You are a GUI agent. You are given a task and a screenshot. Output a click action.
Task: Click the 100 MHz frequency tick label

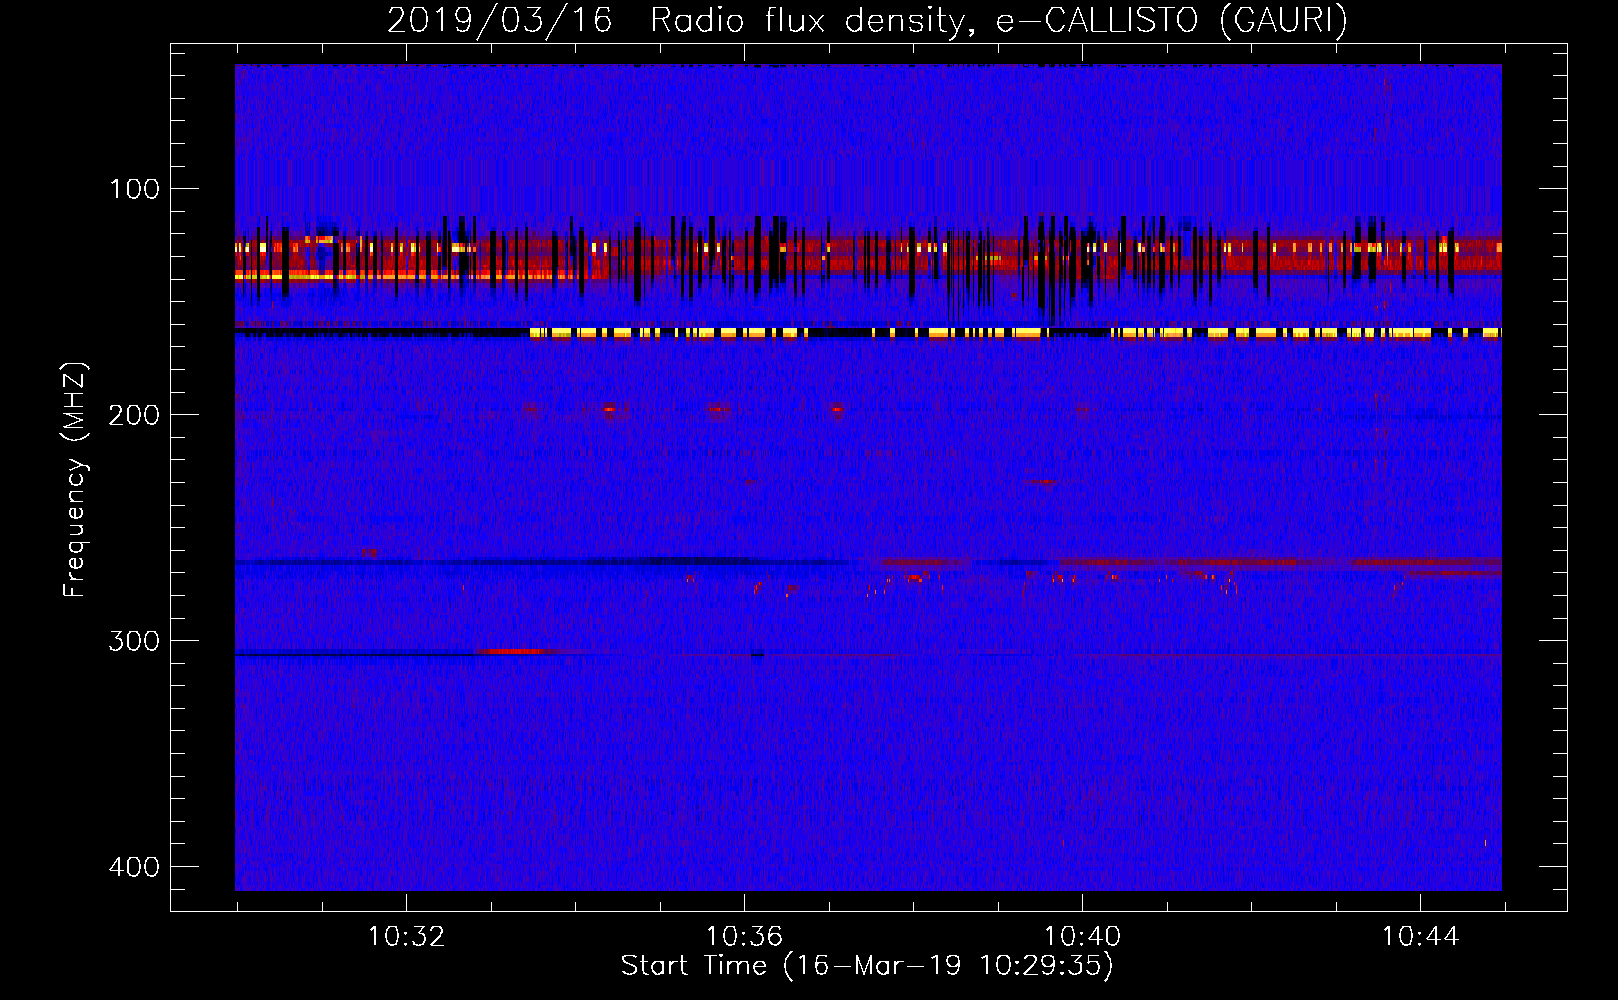[x=134, y=189]
